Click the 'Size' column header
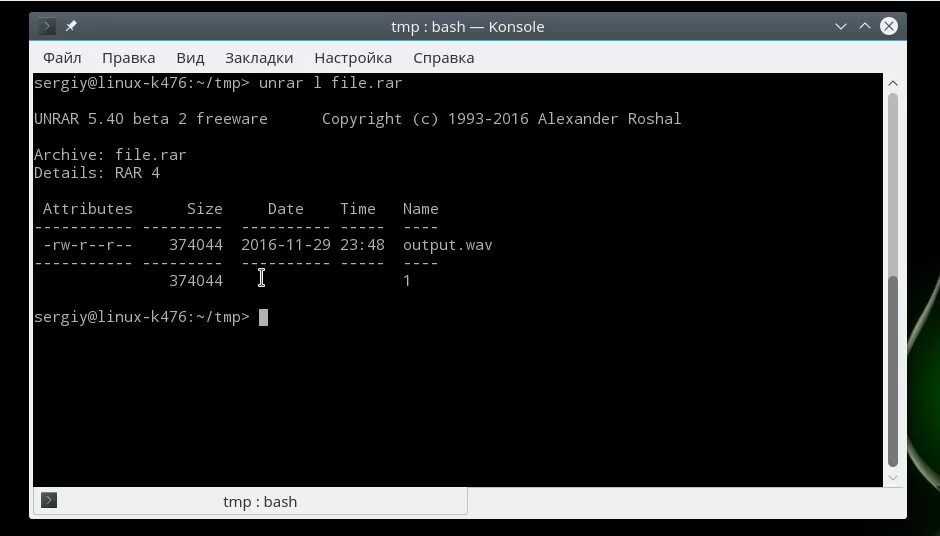Viewport: 940px width, 536px height. pos(204,209)
